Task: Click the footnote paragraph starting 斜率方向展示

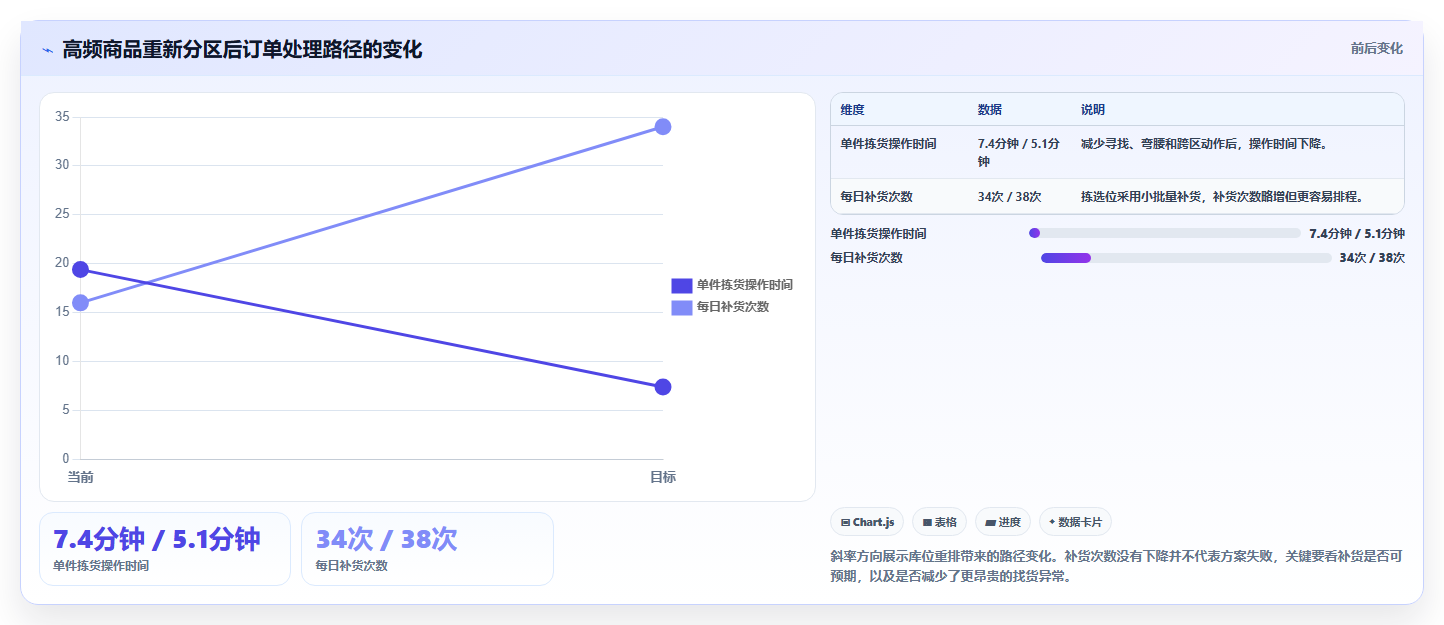Action: (x=1117, y=566)
